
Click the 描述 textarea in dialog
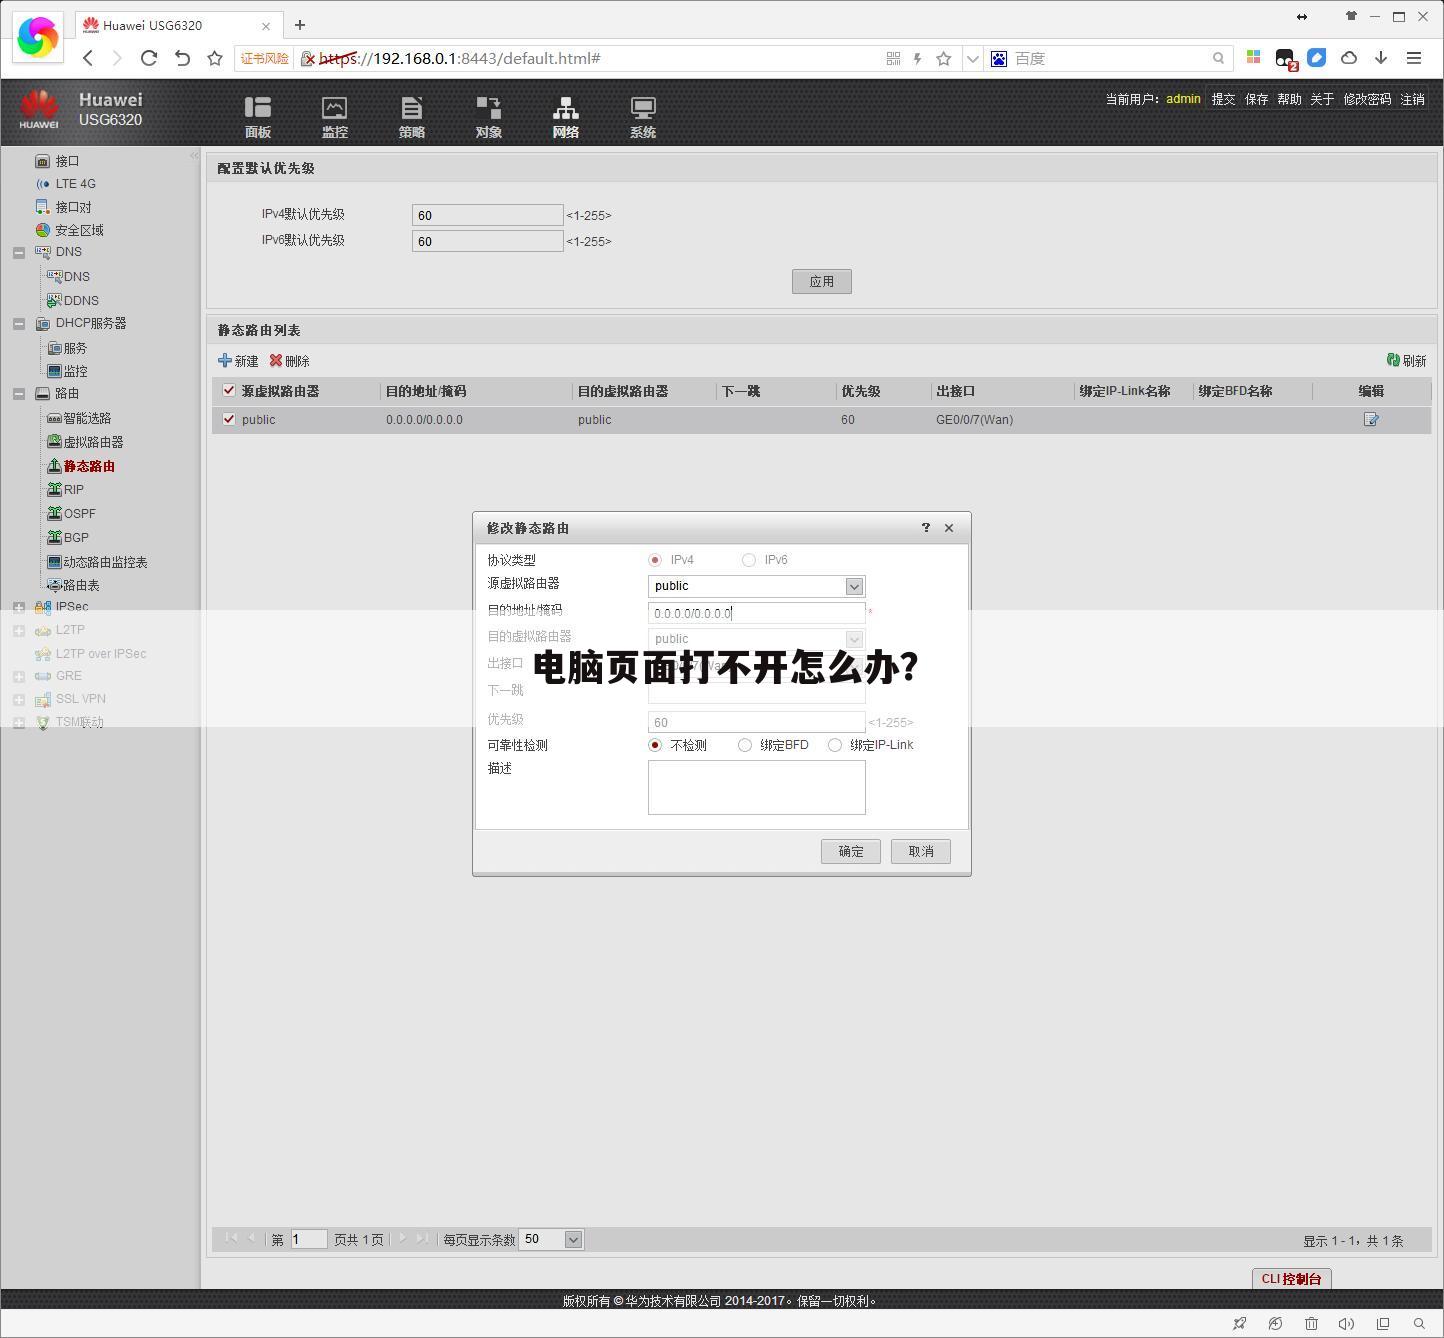(756, 787)
